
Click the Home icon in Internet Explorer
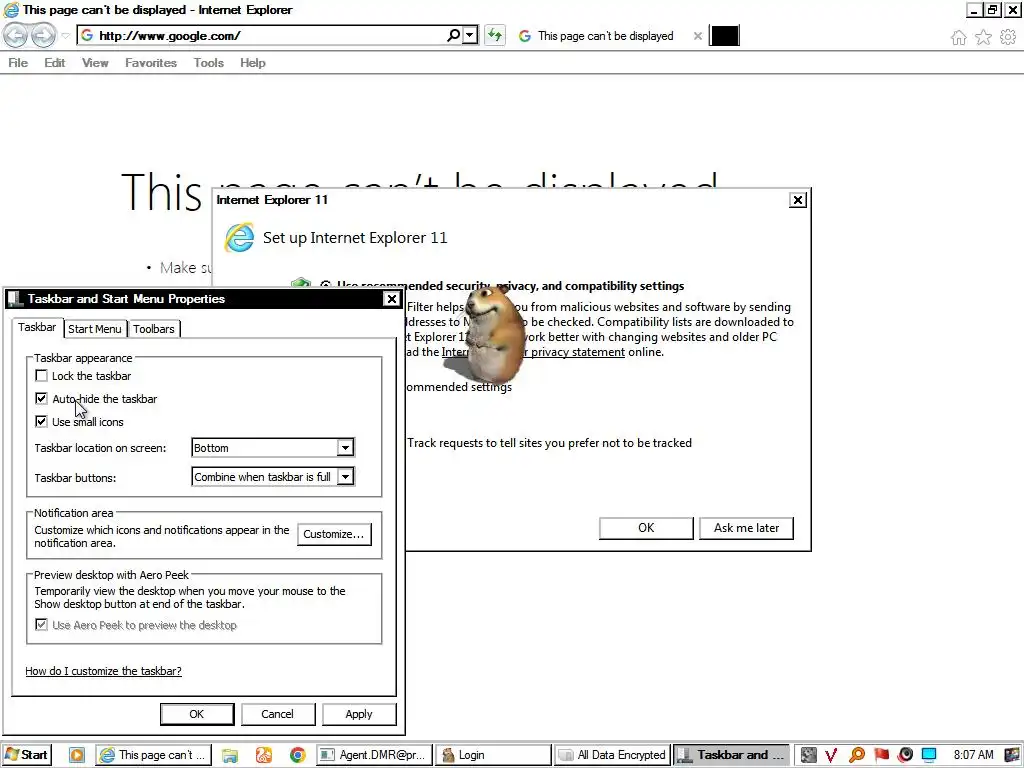tap(959, 37)
